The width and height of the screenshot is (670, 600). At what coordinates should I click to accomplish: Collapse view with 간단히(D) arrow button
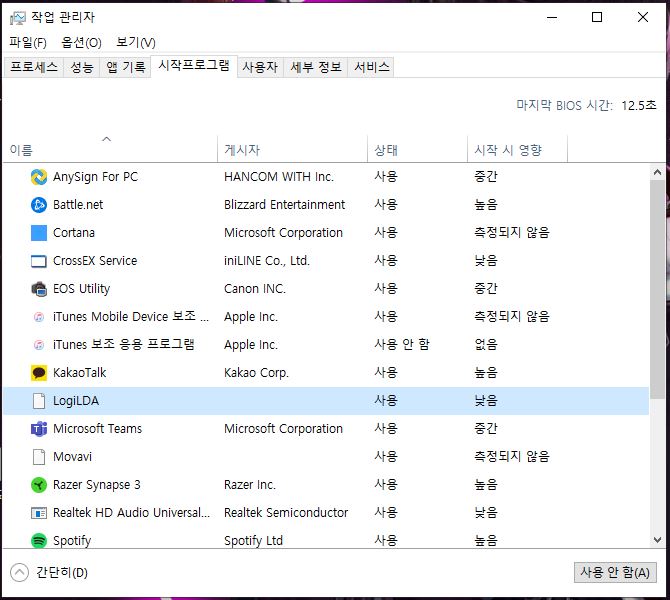(x=19, y=573)
